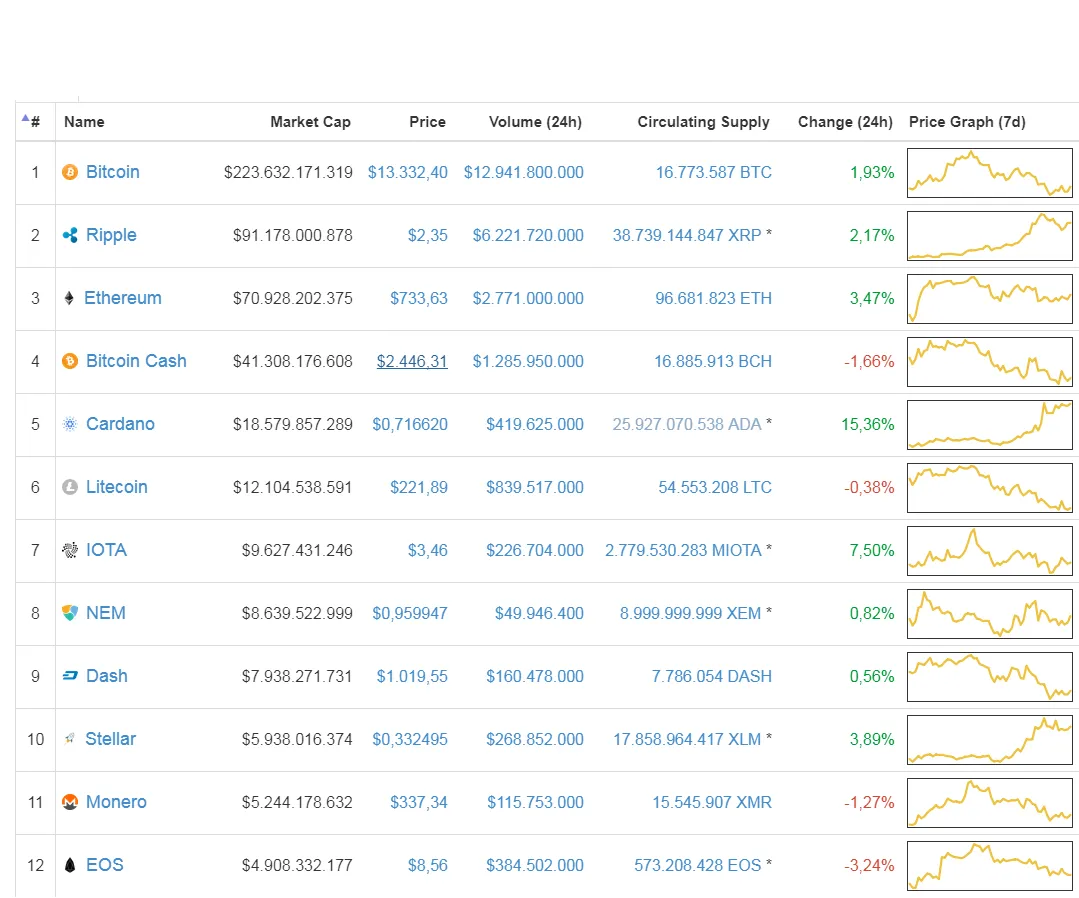
Task: Select Bitcoin market cap $223.632.171.319
Action: [288, 172]
